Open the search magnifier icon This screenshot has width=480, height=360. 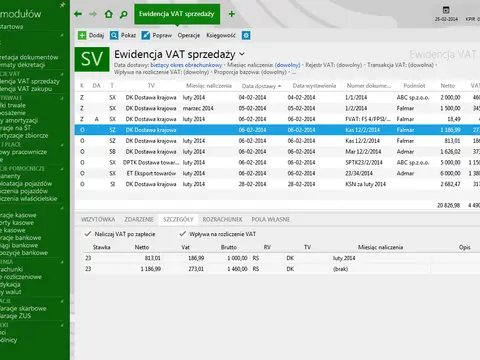124,14
